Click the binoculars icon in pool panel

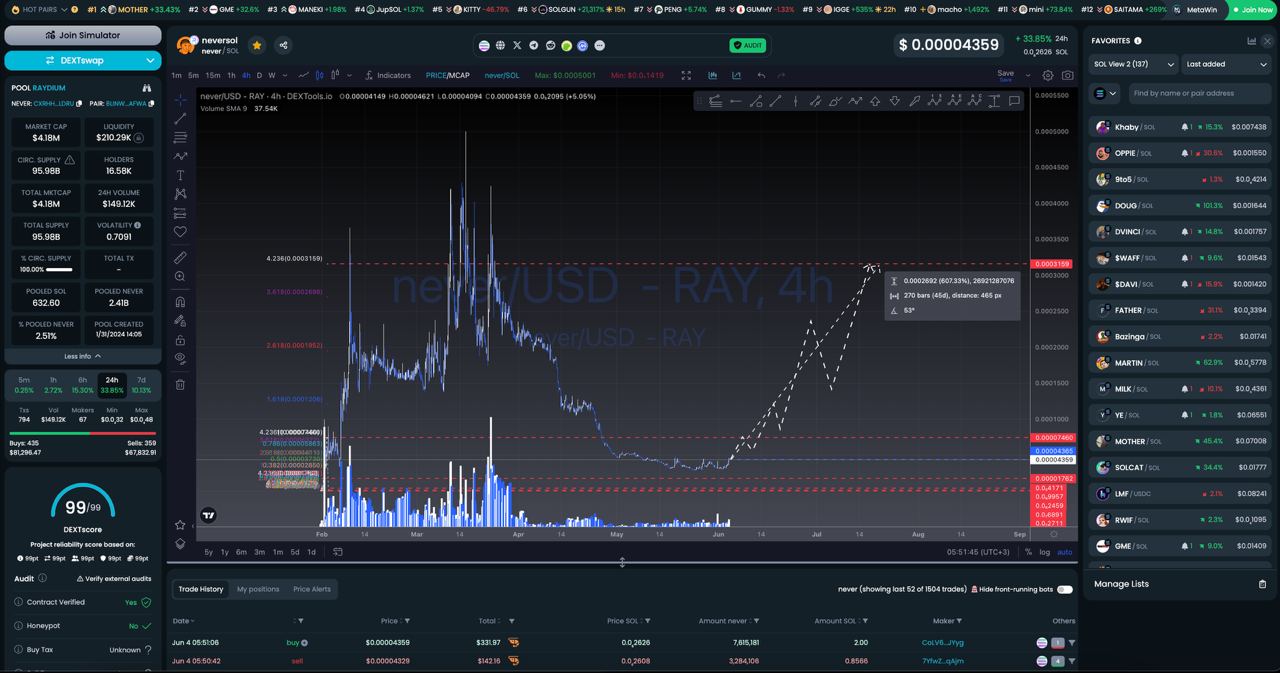pos(147,88)
